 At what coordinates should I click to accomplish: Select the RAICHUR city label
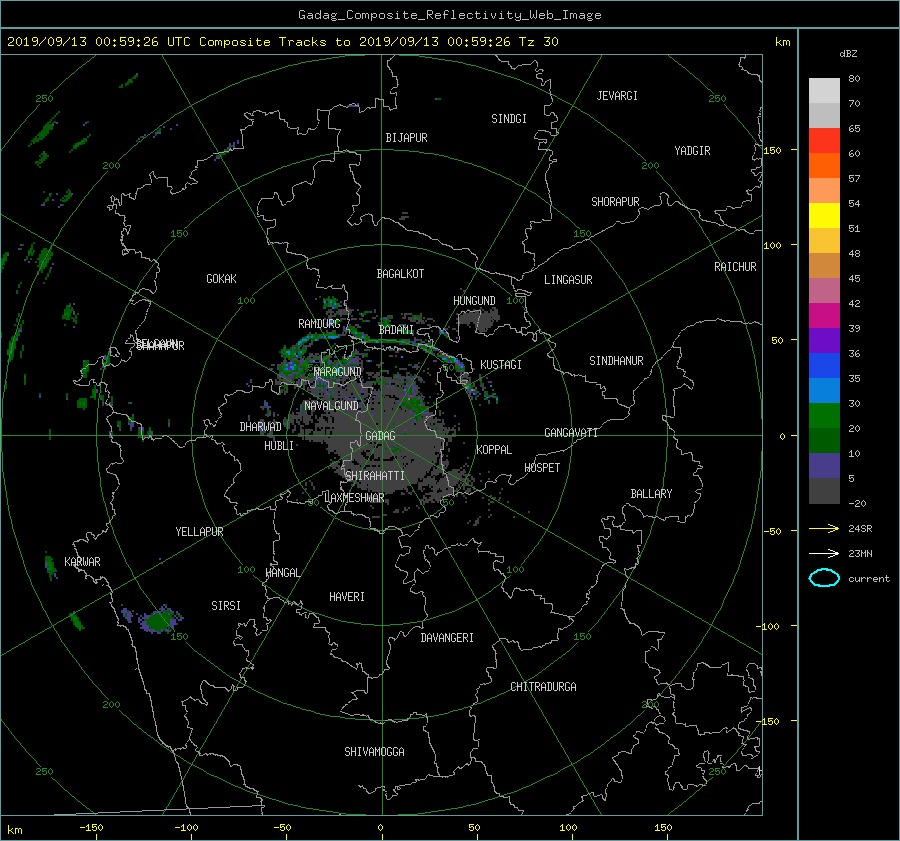coord(735,267)
